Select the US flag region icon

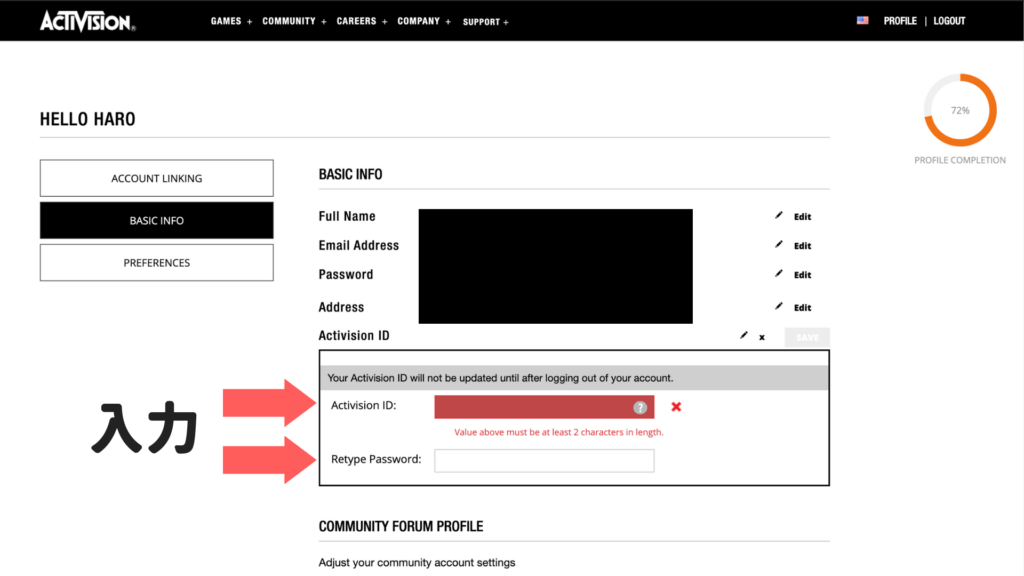pos(863,21)
